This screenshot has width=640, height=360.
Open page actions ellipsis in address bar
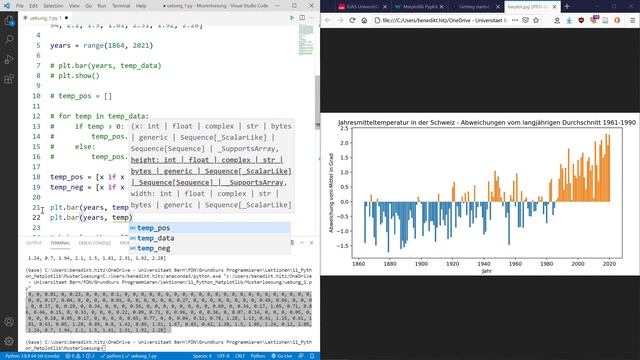click(x=515, y=20)
